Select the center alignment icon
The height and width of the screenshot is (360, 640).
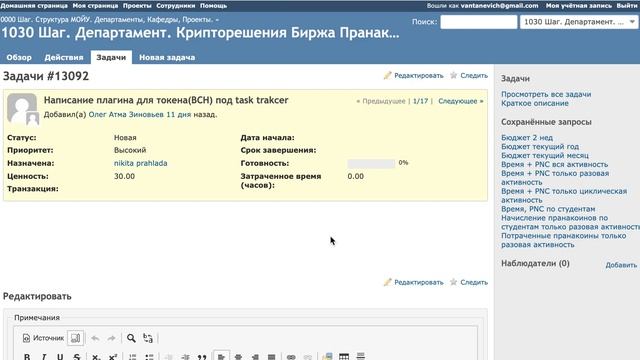pyautogui.click(x=238, y=357)
